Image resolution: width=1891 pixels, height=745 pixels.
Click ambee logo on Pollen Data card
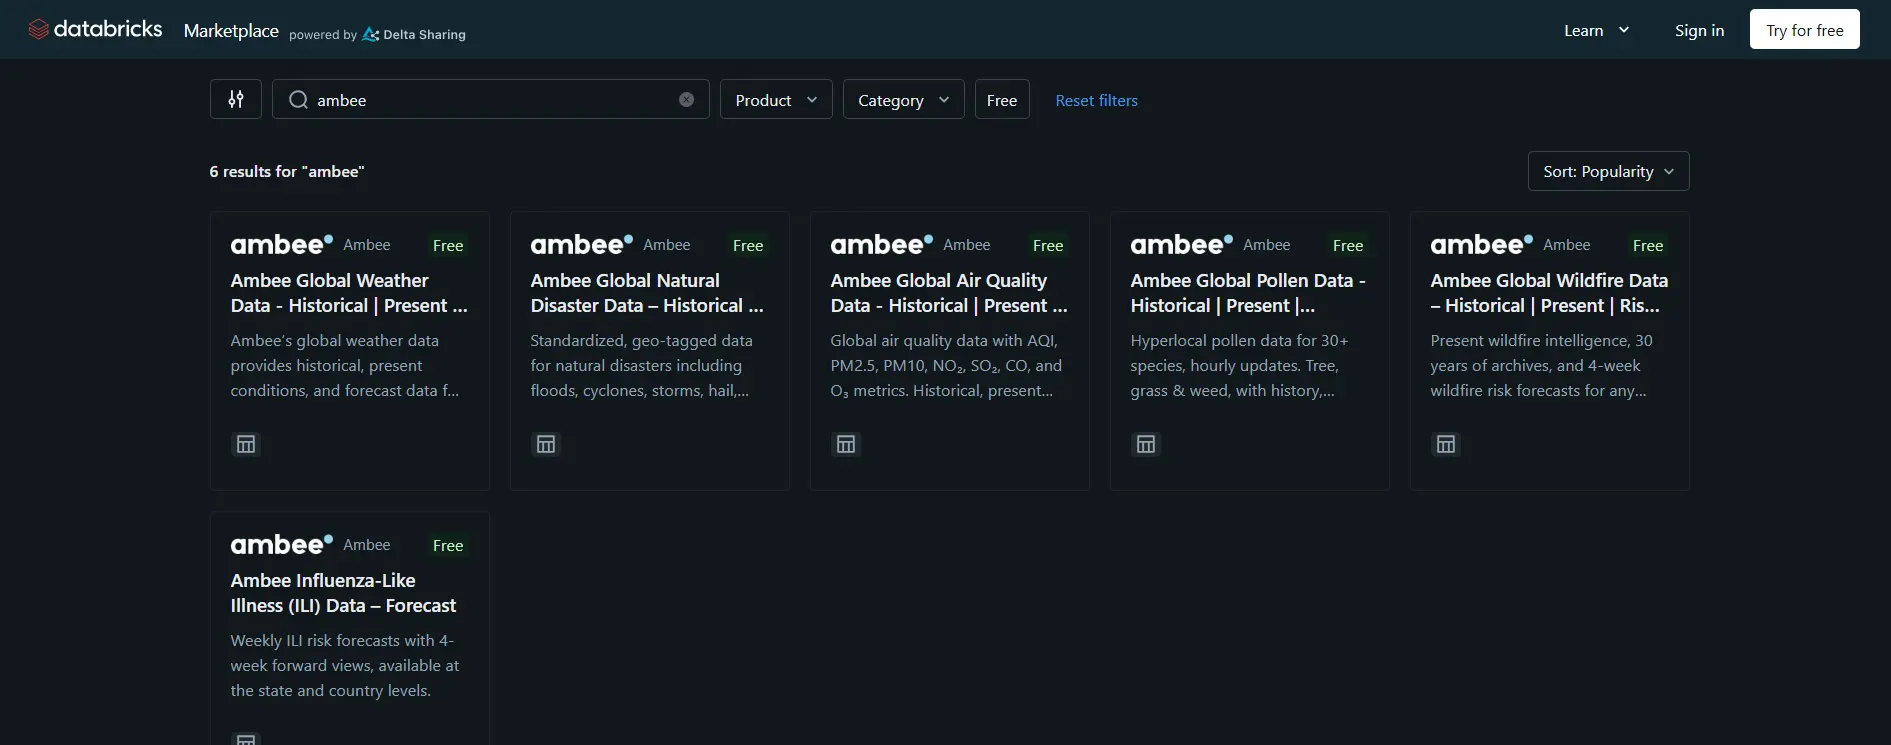click(x=1182, y=244)
